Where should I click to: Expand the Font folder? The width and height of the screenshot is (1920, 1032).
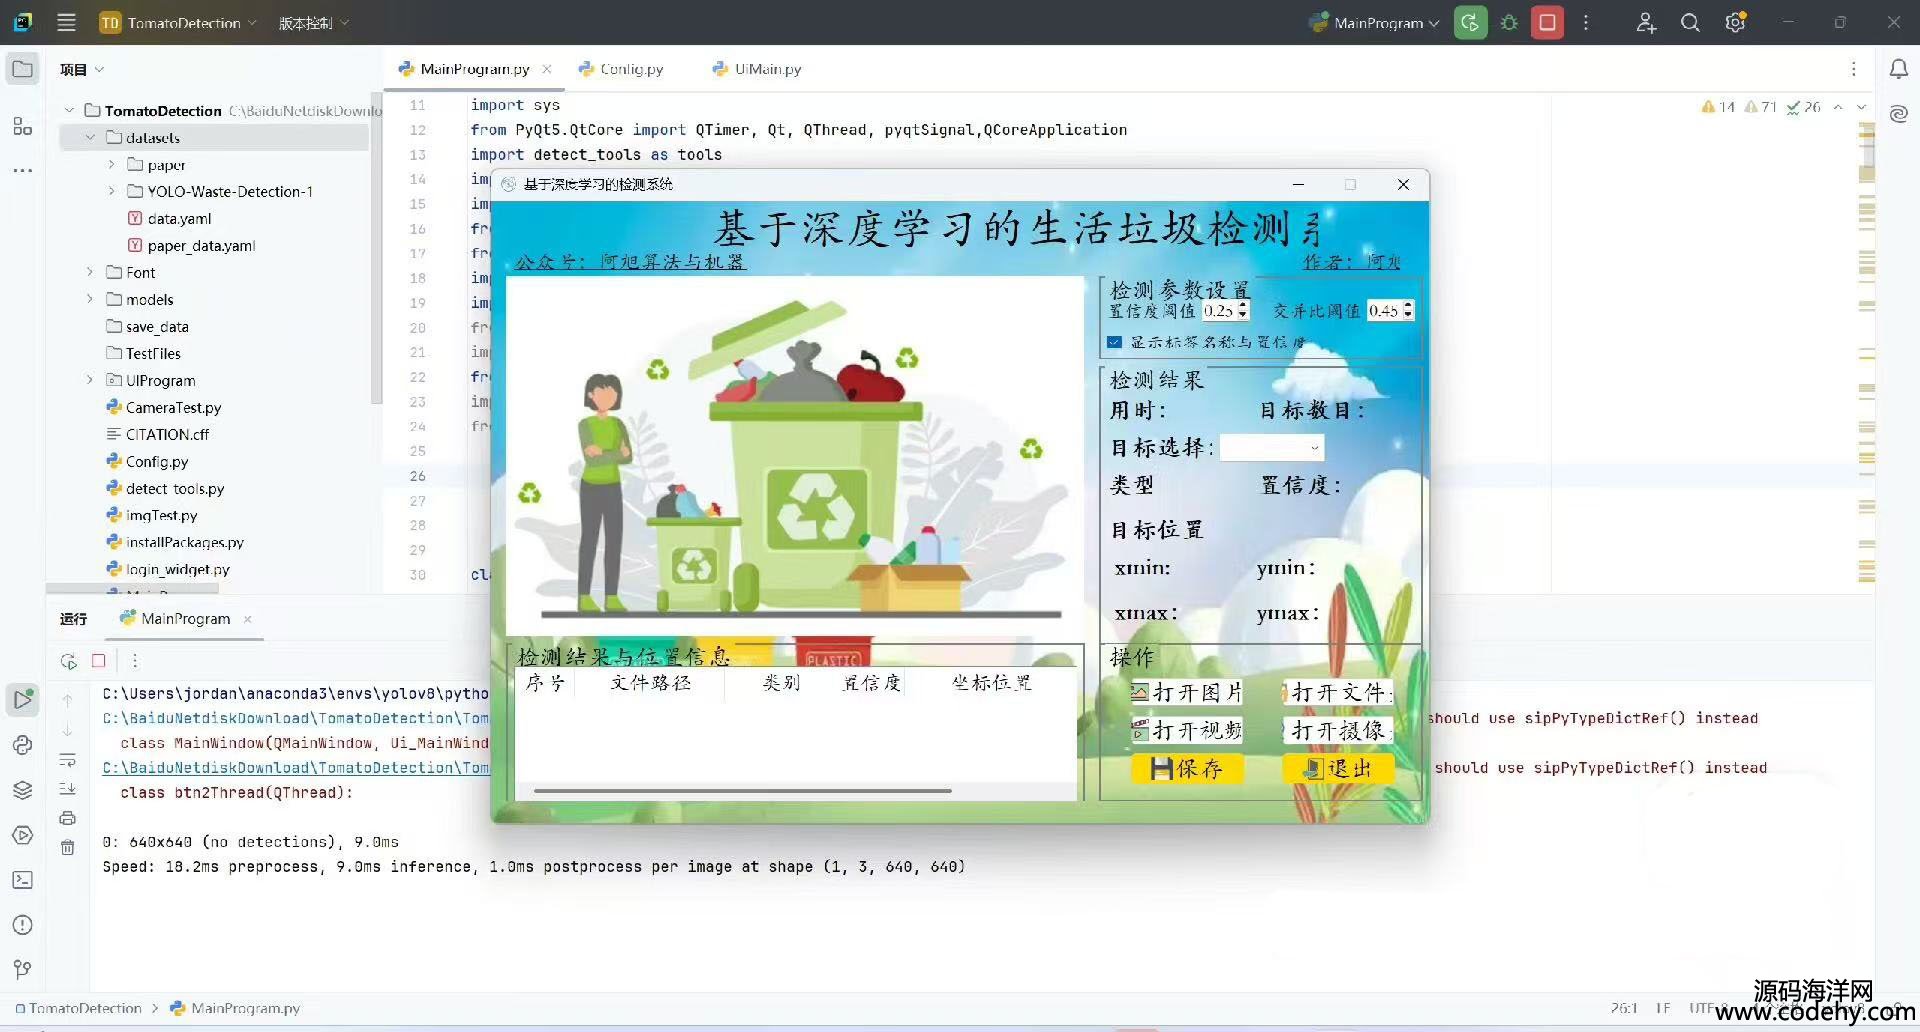click(90, 272)
